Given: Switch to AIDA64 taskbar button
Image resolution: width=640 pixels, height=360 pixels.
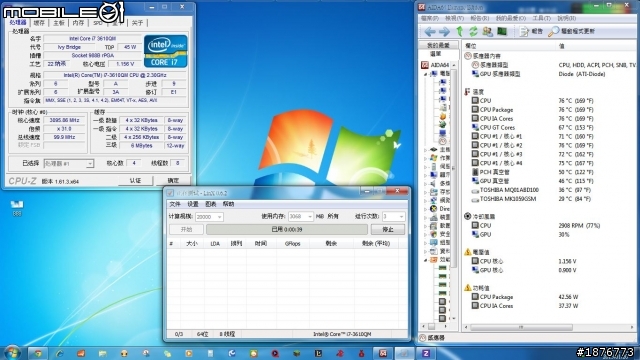Looking at the screenshot, I should tap(383, 353).
